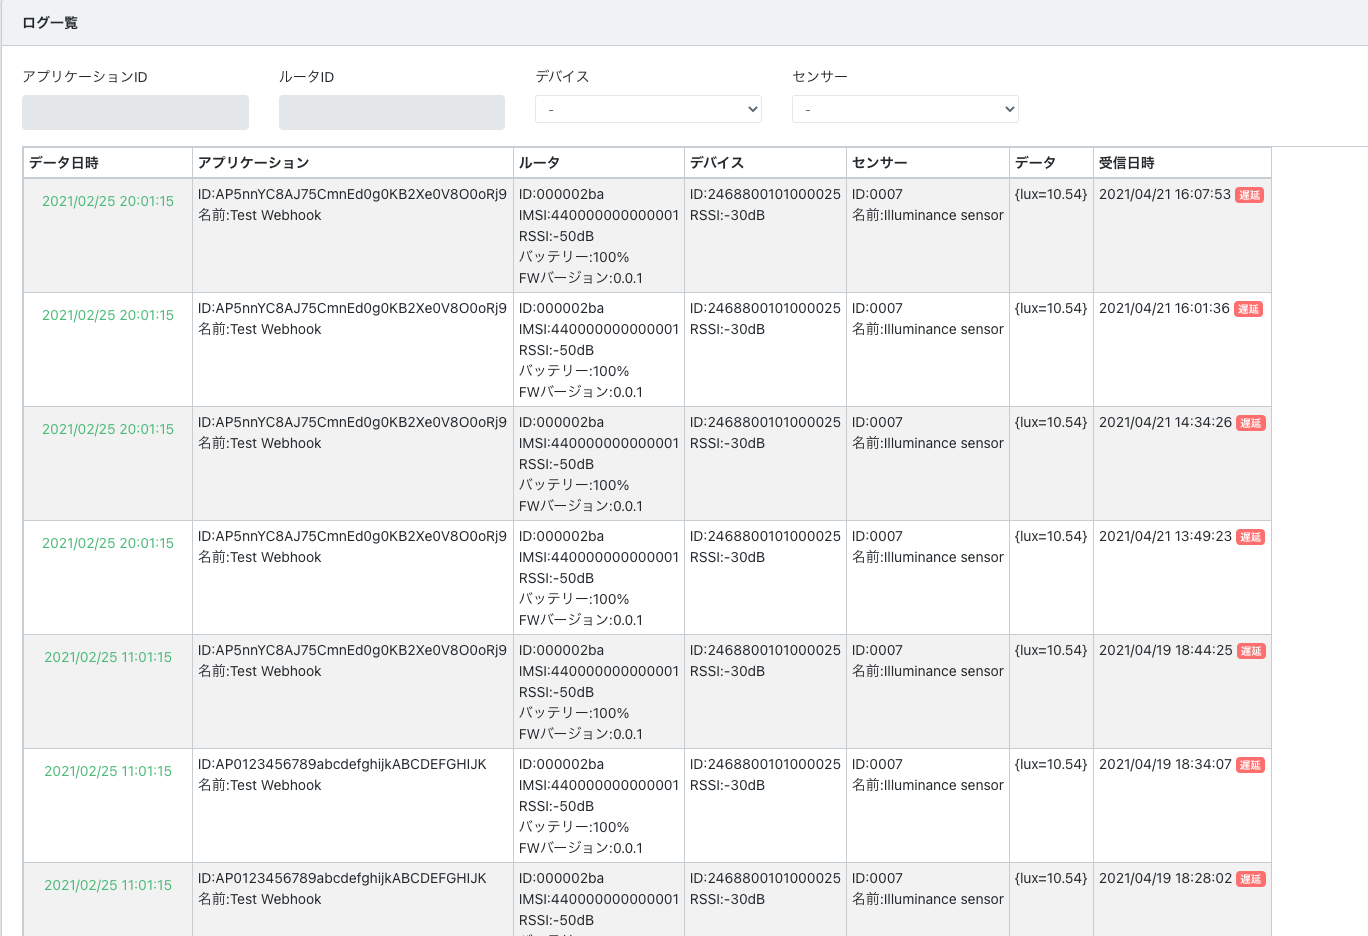Focus the アプリケーションID input field
The image size is (1368, 936).
coord(135,112)
